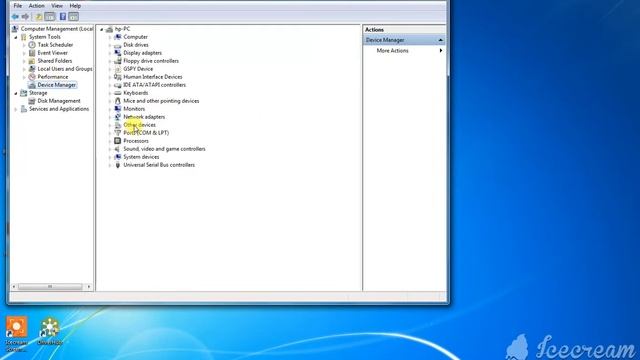The width and height of the screenshot is (640, 360).
Task: Click the Disk Management icon
Action: pos(32,101)
